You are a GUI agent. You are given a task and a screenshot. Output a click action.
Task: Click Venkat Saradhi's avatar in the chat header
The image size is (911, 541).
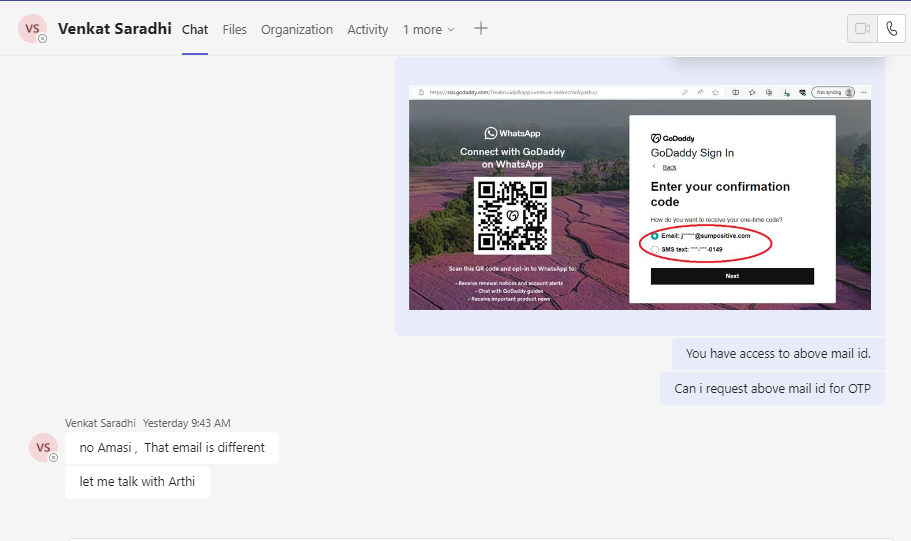[32, 29]
